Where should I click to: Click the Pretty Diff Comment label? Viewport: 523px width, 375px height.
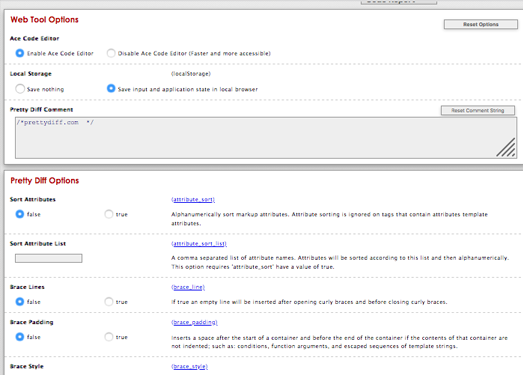click(x=41, y=109)
